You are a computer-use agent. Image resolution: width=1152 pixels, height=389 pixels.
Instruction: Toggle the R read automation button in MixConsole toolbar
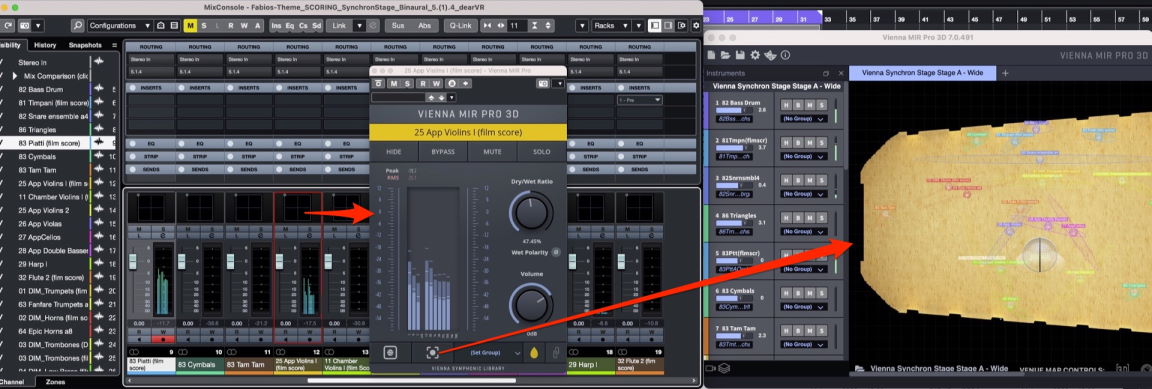231,26
